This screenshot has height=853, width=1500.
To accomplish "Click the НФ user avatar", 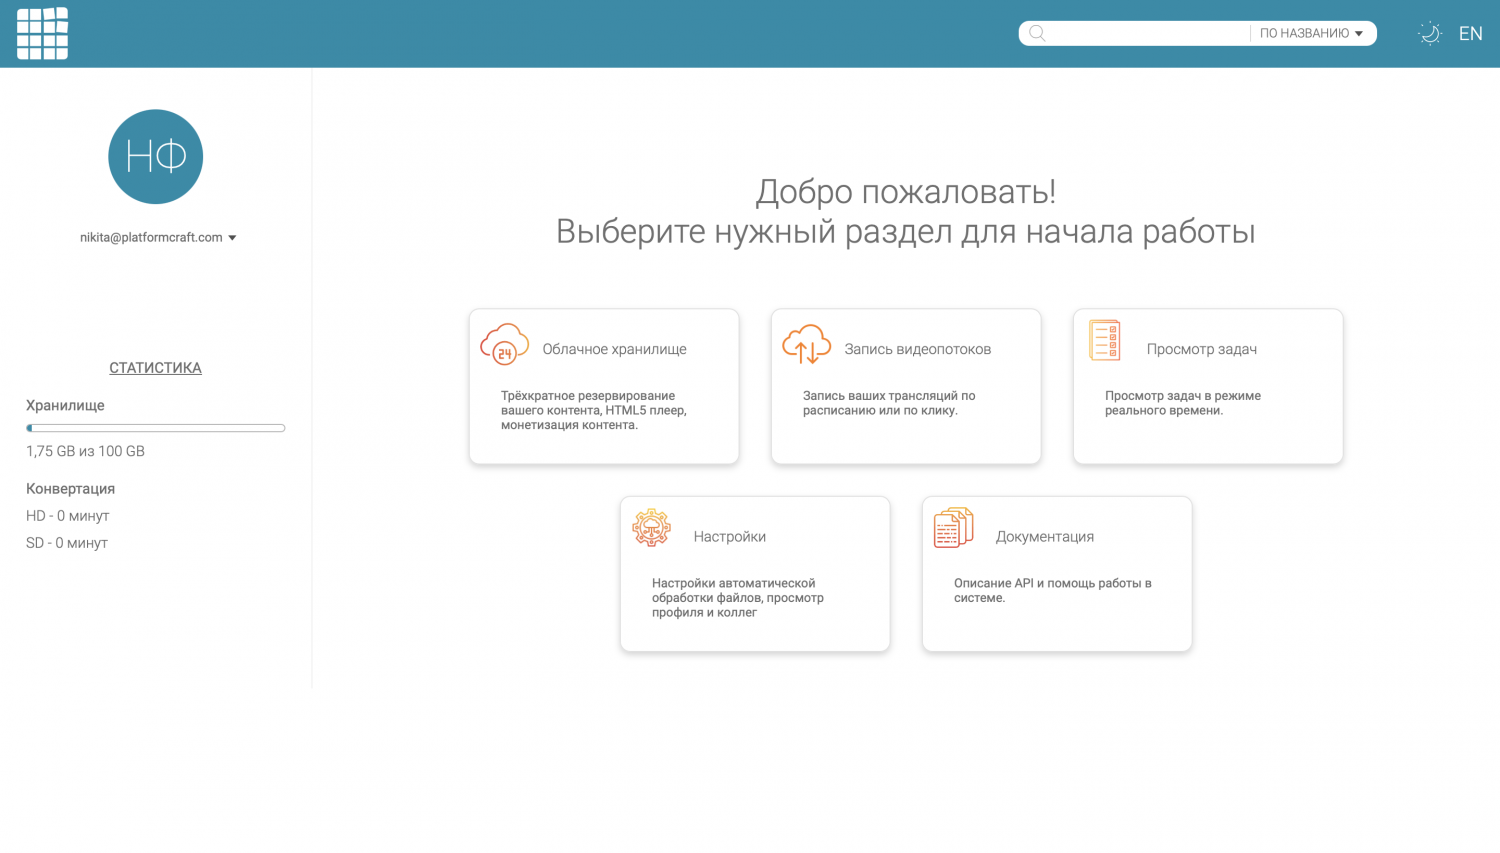I will [x=155, y=157].
